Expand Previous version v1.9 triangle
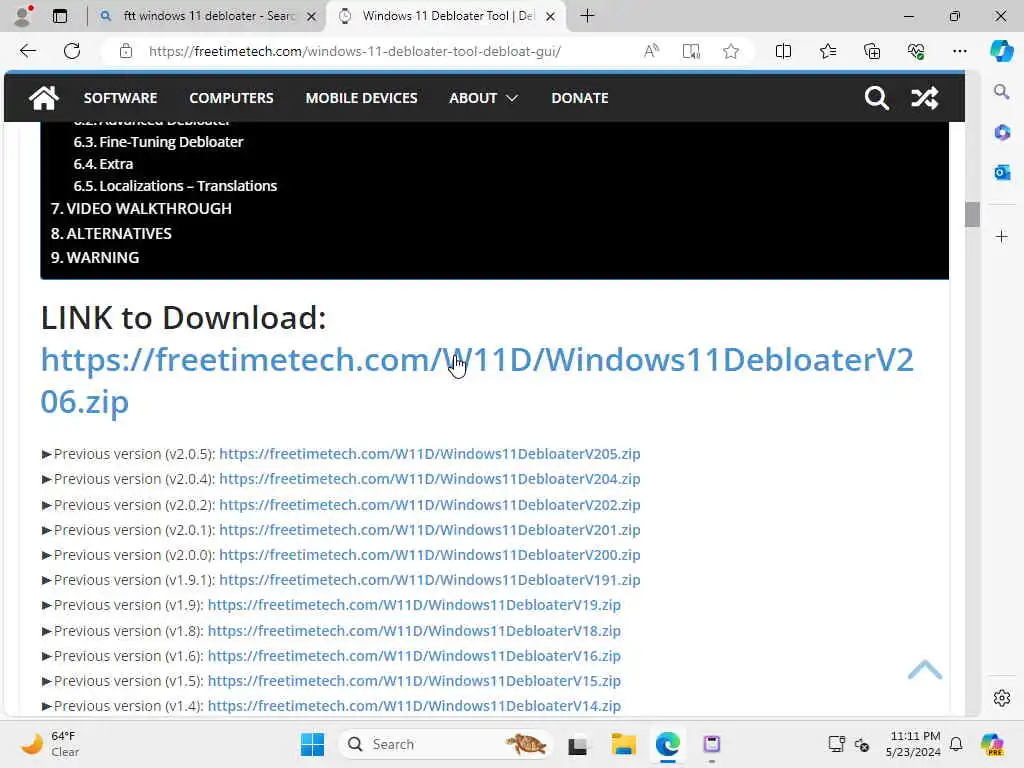 pyautogui.click(x=46, y=605)
